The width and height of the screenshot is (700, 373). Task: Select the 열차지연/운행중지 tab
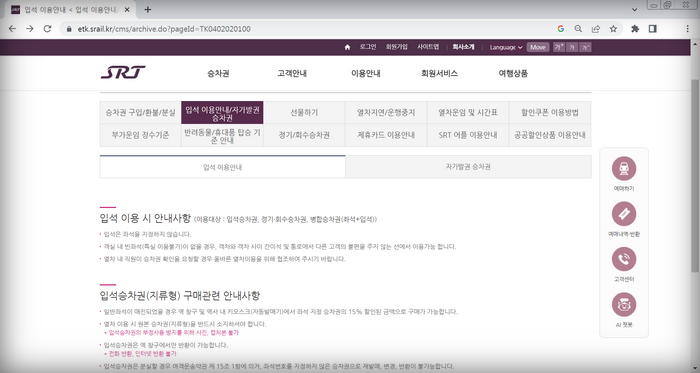[386, 112]
